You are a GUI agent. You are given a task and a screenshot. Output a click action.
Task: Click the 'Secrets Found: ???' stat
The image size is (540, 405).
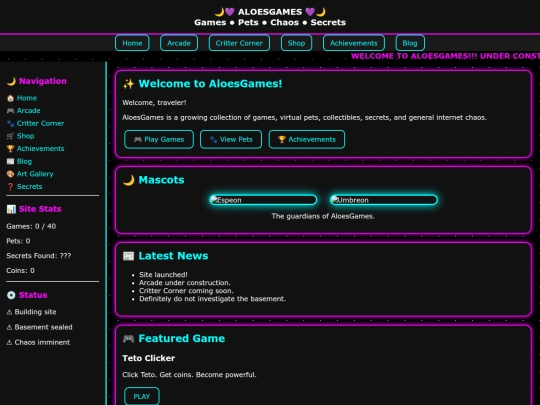tap(39, 256)
